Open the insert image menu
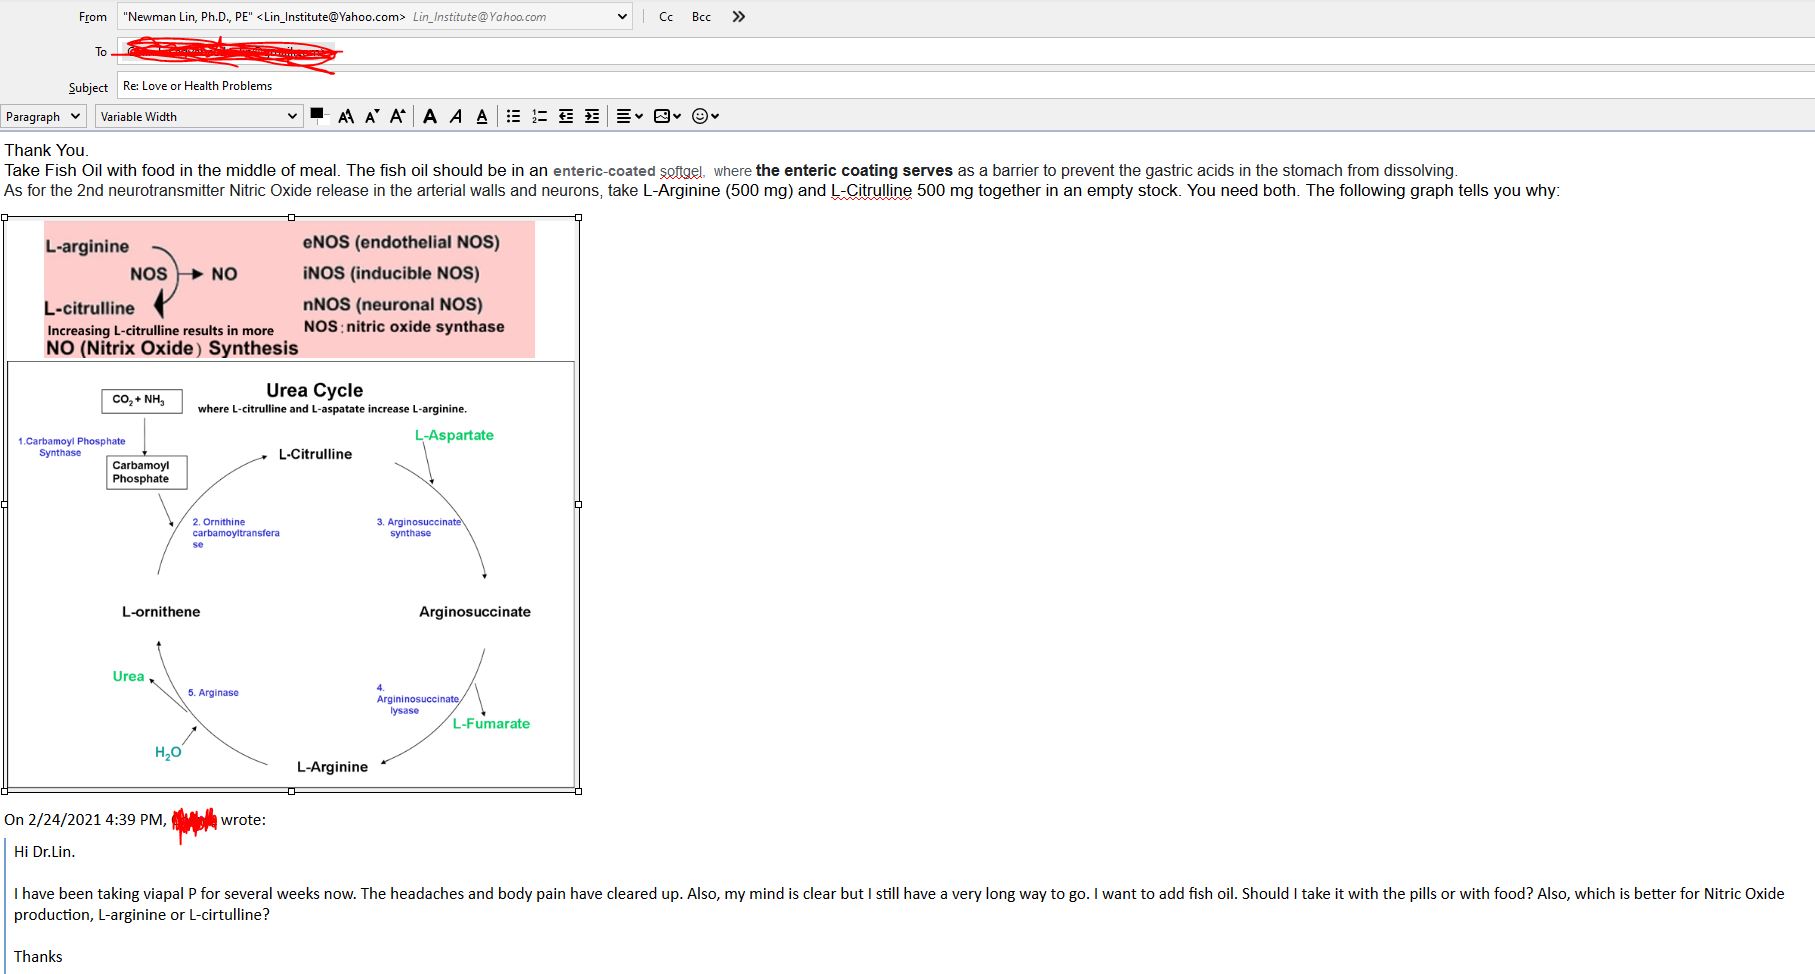The image size is (1815, 974). 667,117
